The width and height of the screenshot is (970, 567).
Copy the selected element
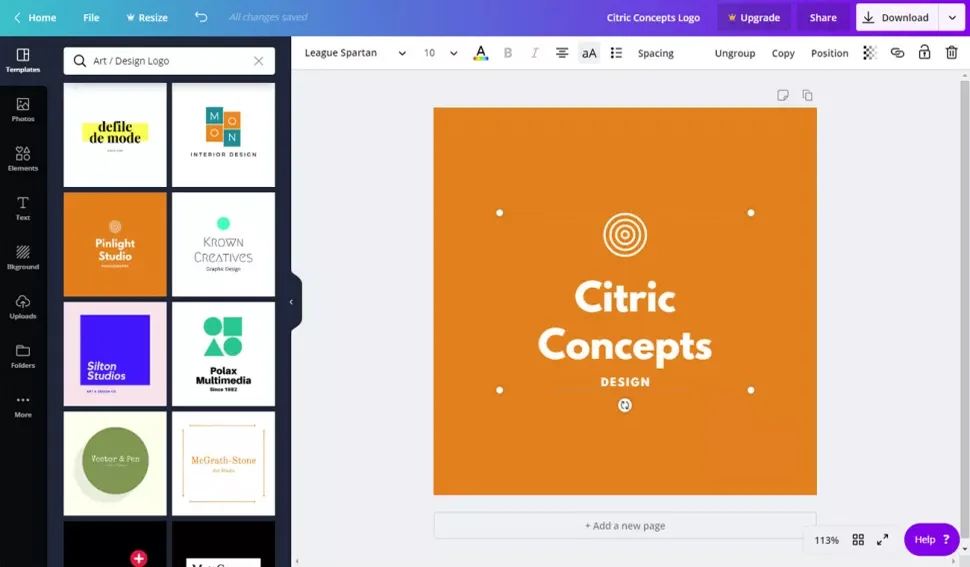pyautogui.click(x=783, y=53)
